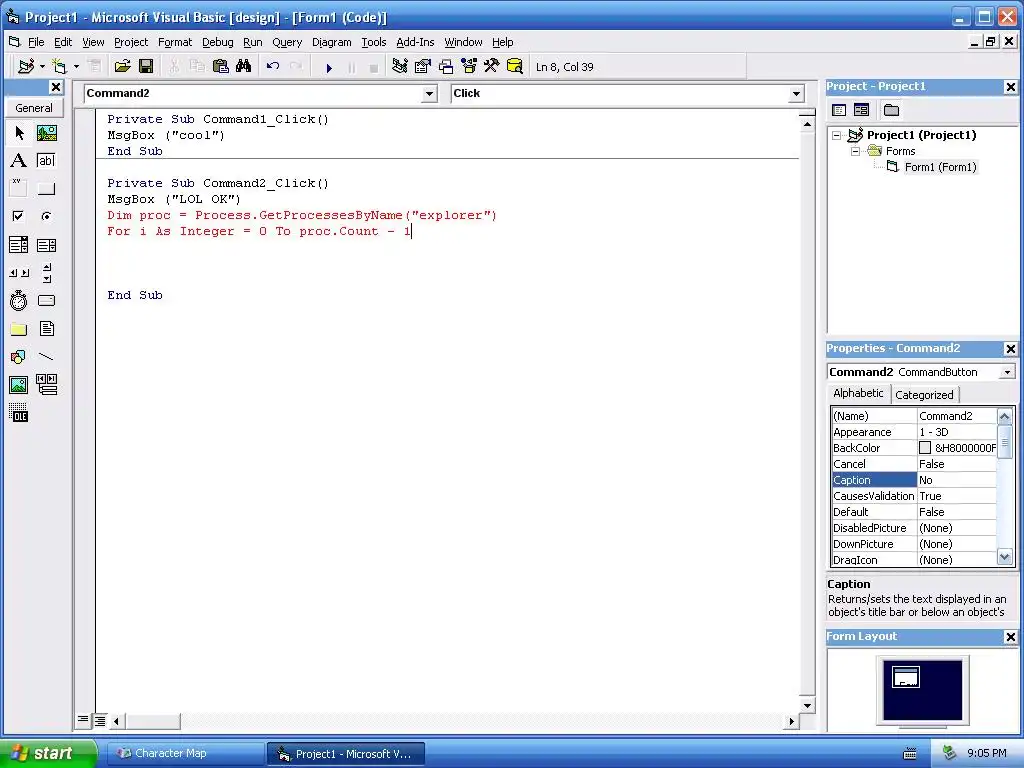Viewport: 1024px width, 768px height.
Task: Open the Form Layout Window toolbar icon
Action: pos(446,66)
